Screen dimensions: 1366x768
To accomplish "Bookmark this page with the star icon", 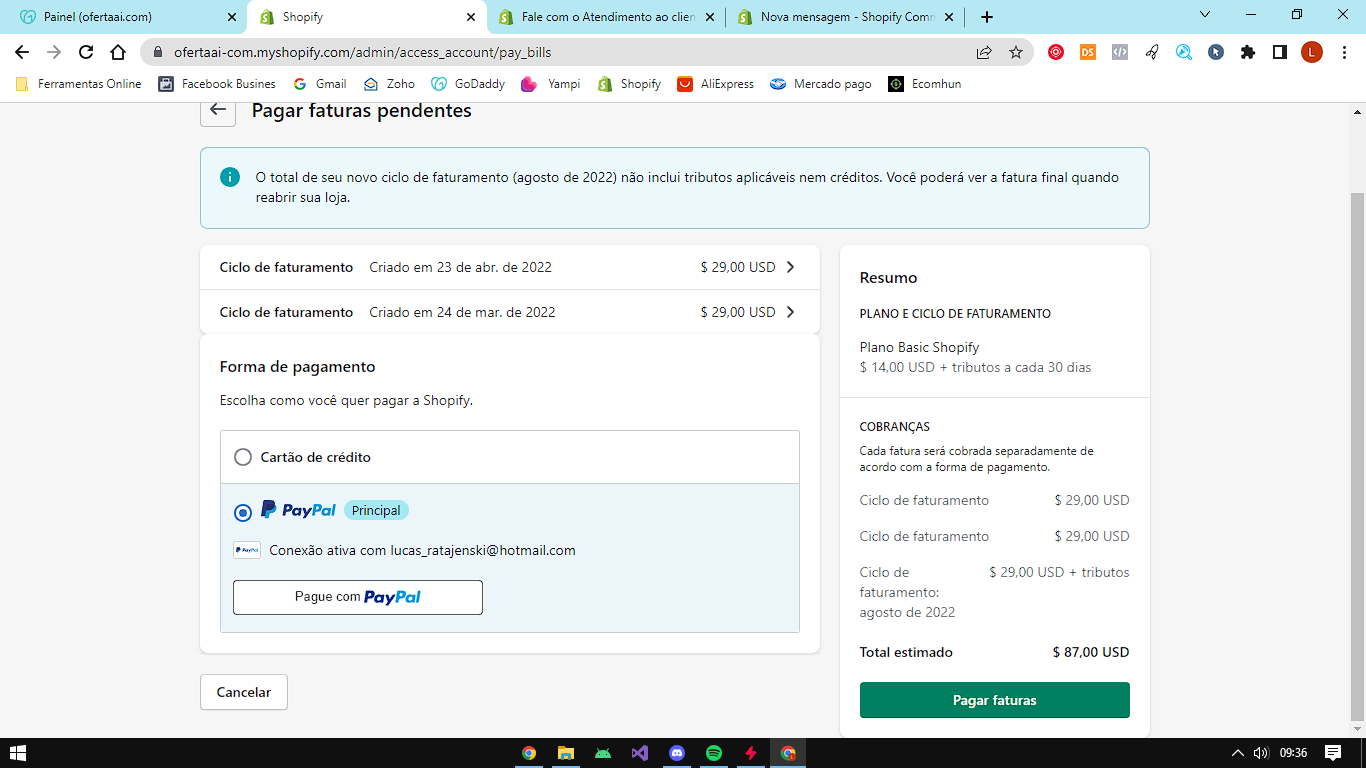I will point(1016,52).
